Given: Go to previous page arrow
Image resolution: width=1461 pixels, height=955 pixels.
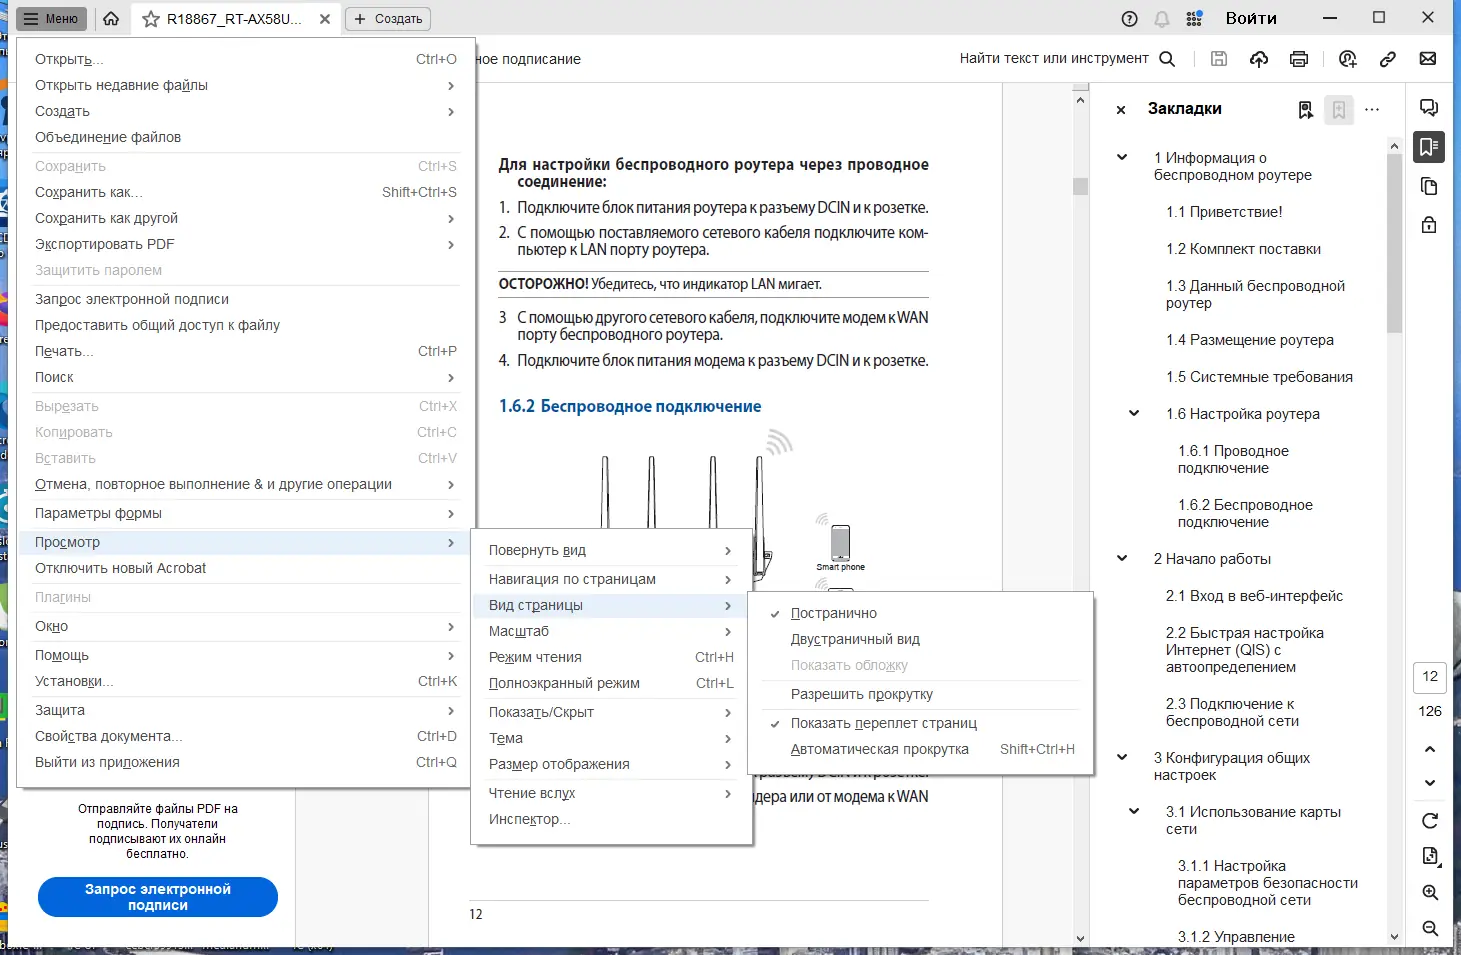Looking at the screenshot, I should [x=1430, y=749].
